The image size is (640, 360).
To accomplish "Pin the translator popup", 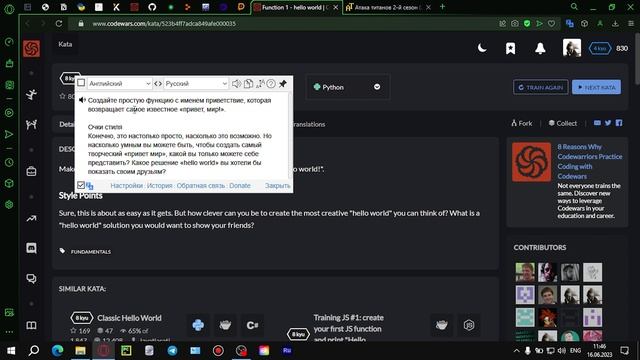I will pos(282,83).
